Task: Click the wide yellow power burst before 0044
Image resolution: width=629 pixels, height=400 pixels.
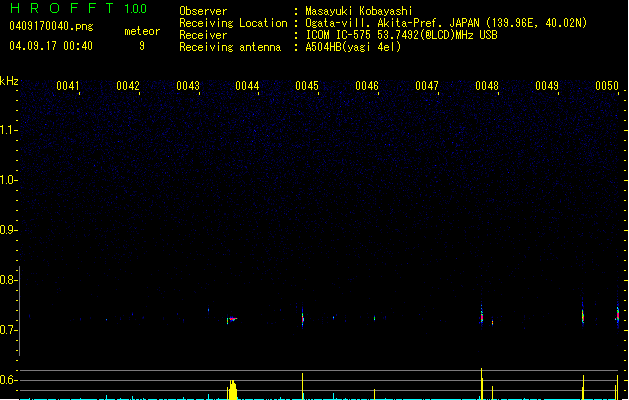Action: tap(232, 390)
